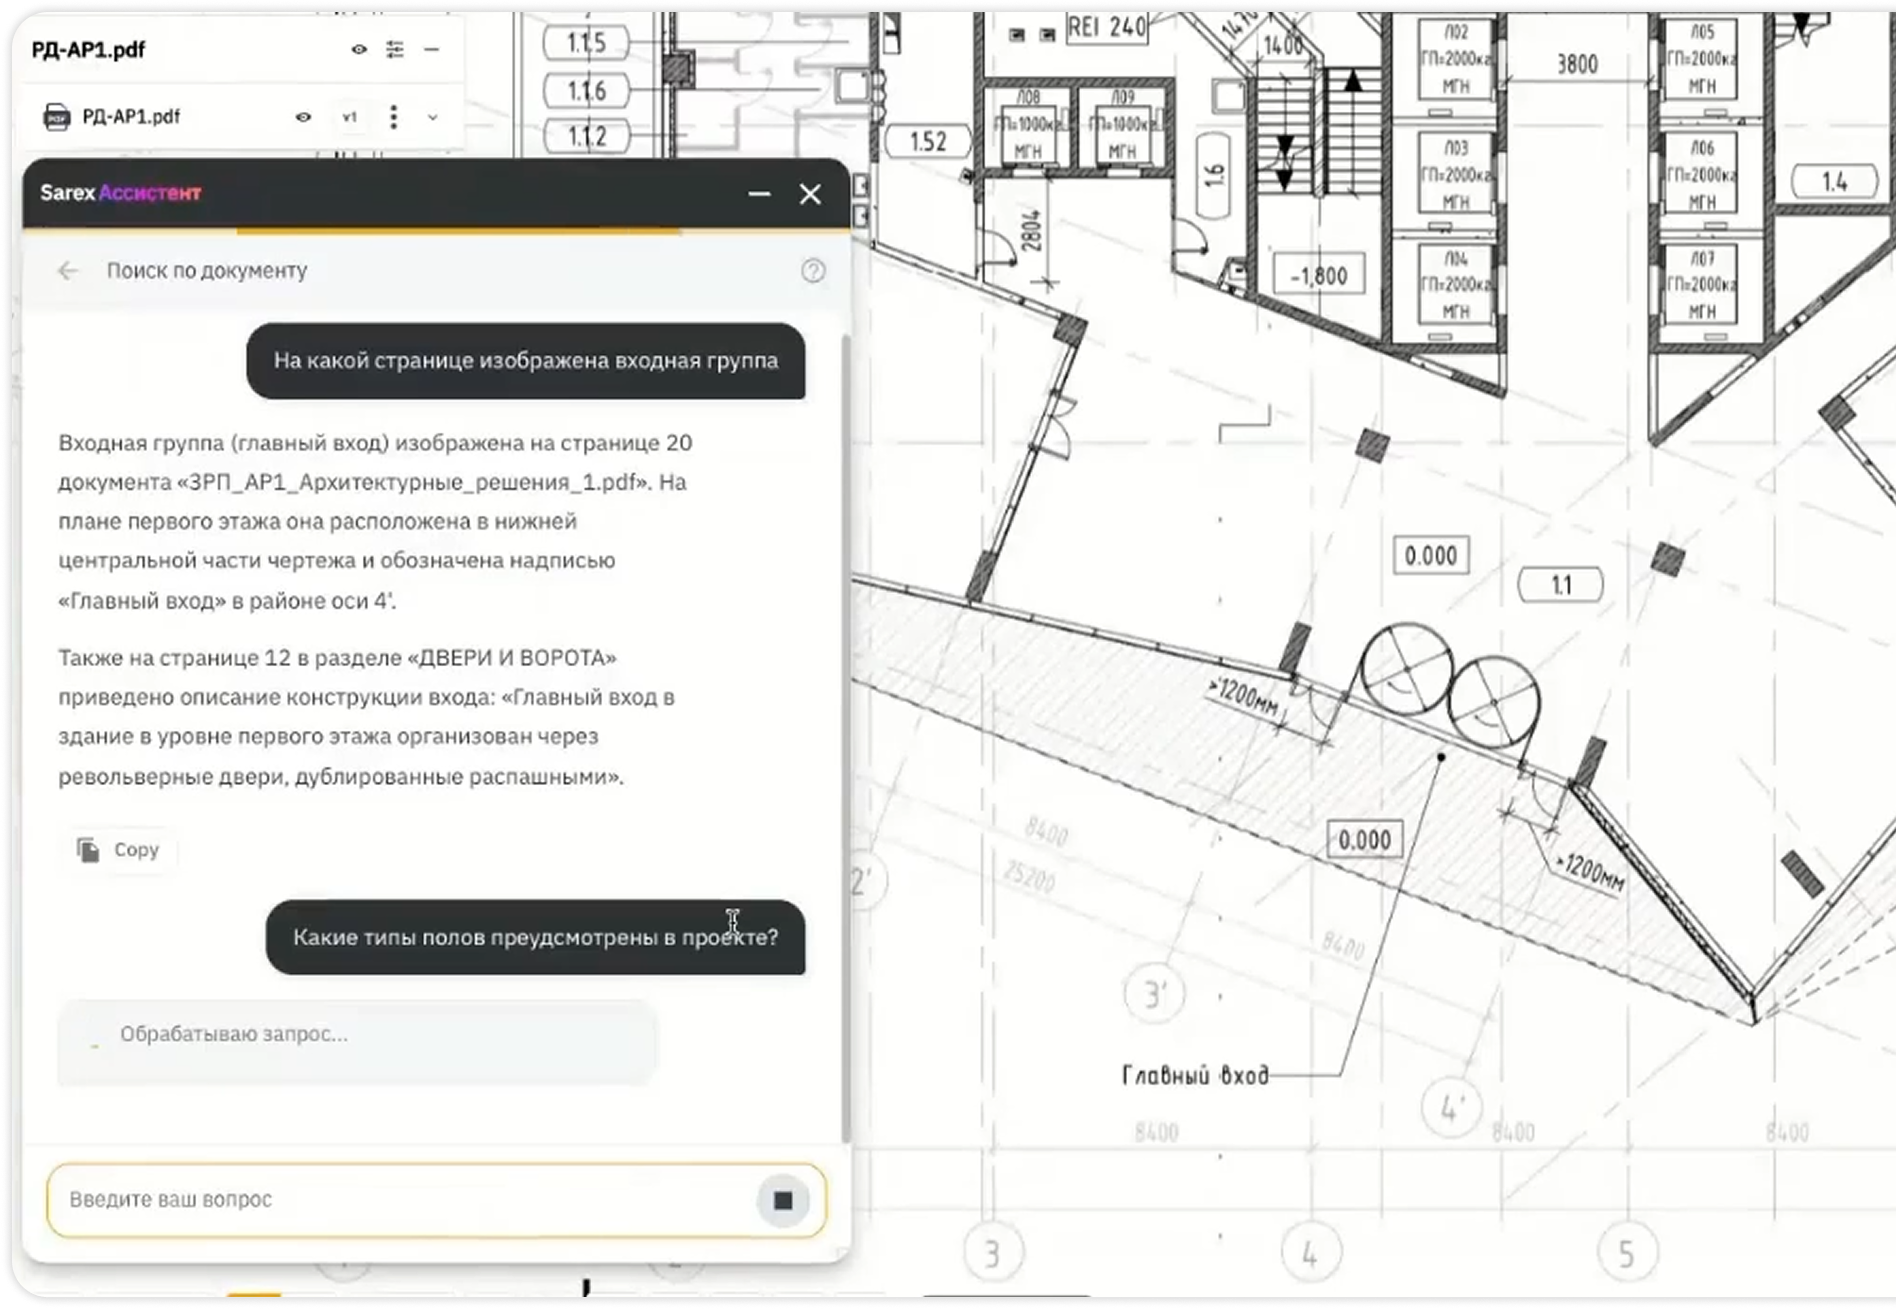1896x1310 pixels.
Task: Open three-dot menu for РД-АР1.pdf file
Action: (x=394, y=117)
